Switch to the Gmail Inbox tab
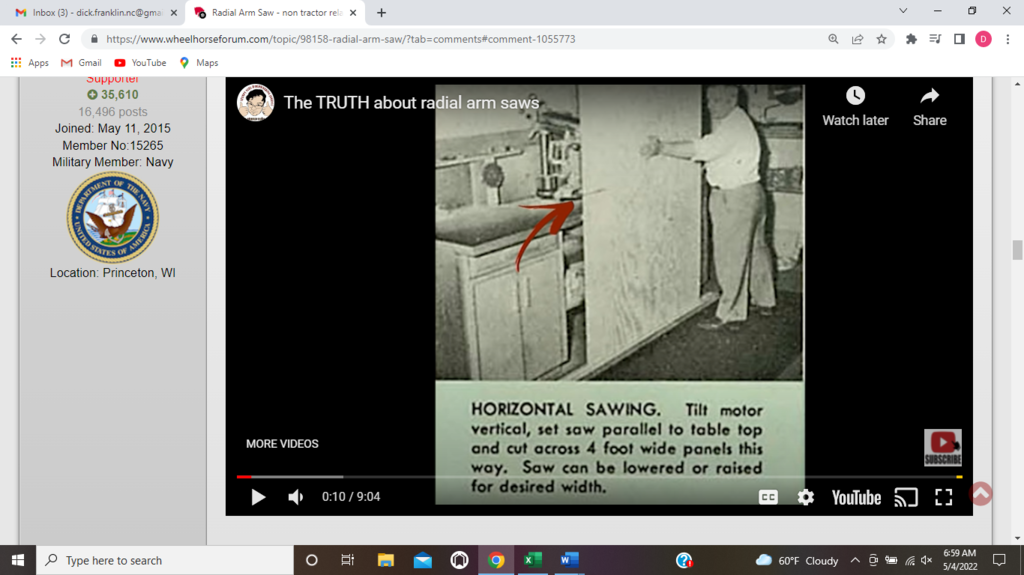1024x575 pixels. [97, 12]
